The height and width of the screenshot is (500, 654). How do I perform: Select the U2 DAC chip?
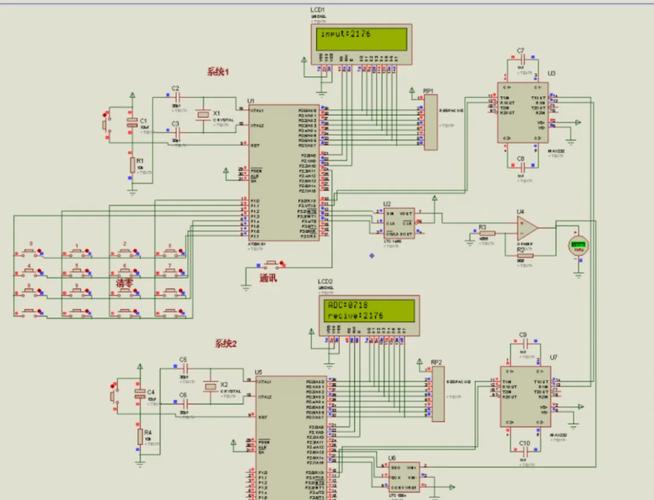pyautogui.click(x=400, y=219)
